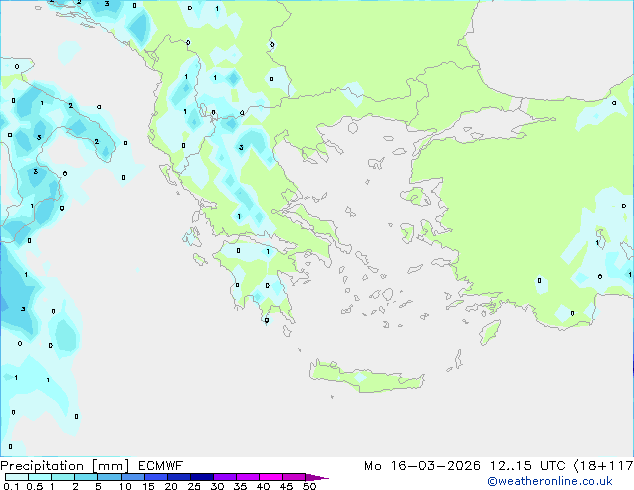The image size is (634, 490).
Task: Click the 'ECMWF' model label
Action: 161,466
